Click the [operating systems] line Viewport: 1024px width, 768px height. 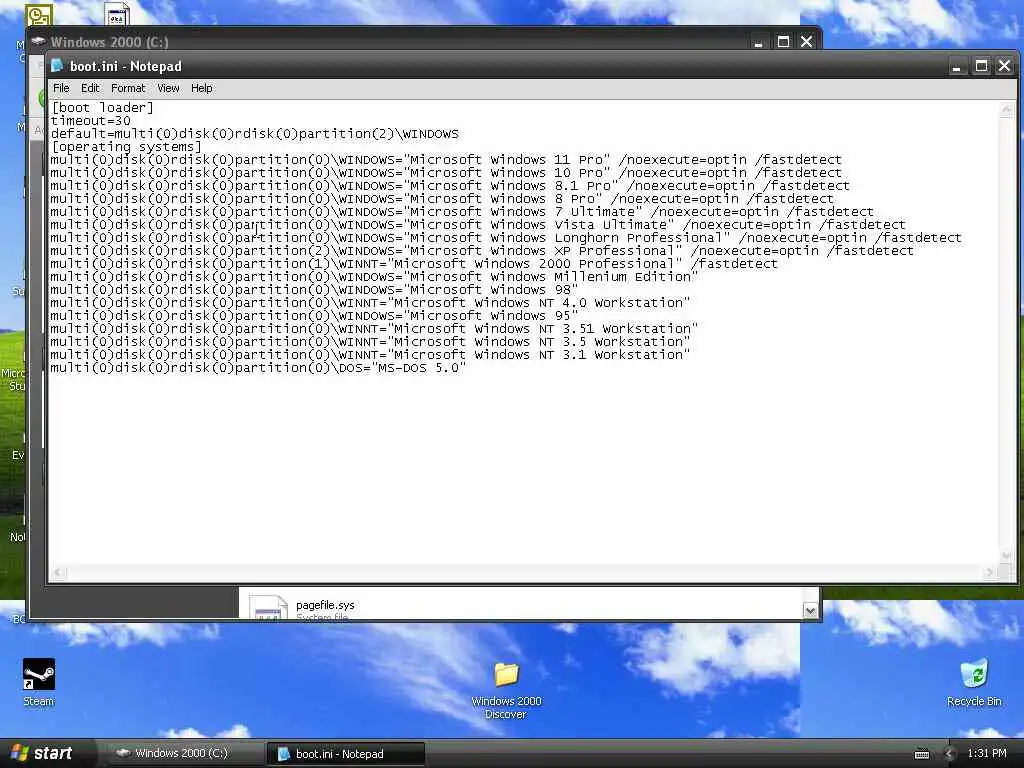click(x=126, y=147)
